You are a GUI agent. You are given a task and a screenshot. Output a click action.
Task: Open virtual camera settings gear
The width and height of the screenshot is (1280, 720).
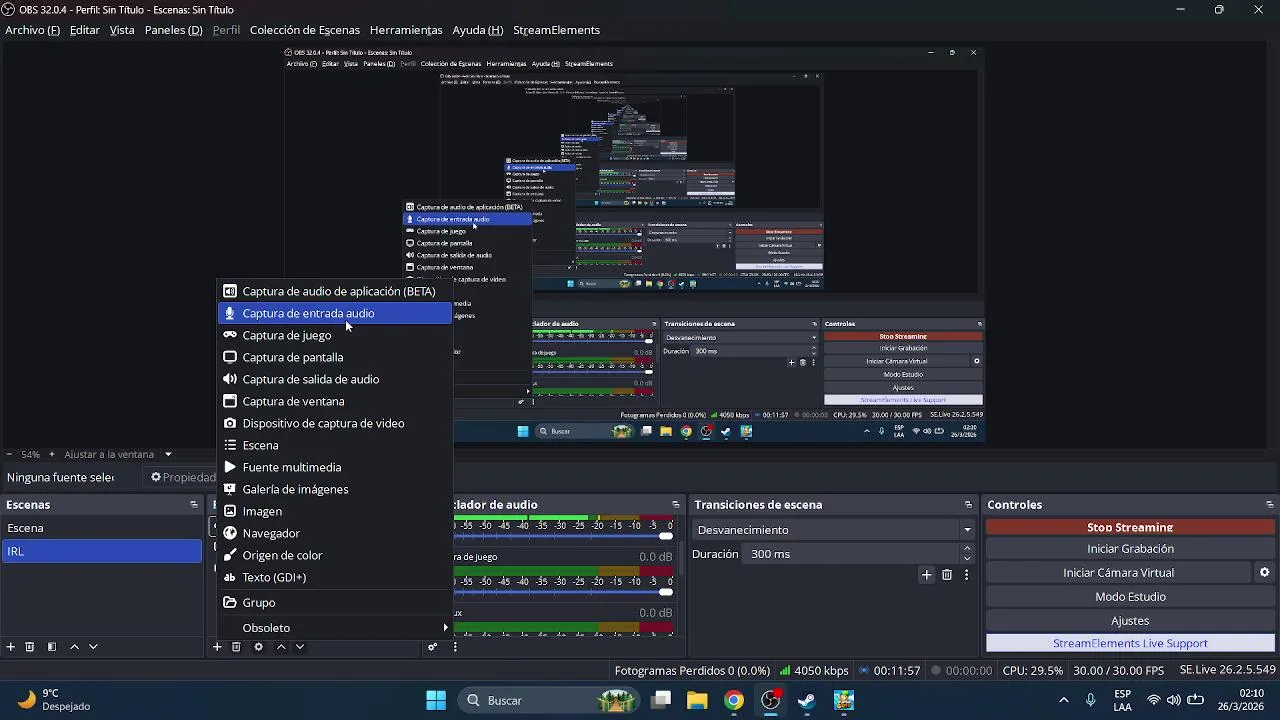point(1264,573)
